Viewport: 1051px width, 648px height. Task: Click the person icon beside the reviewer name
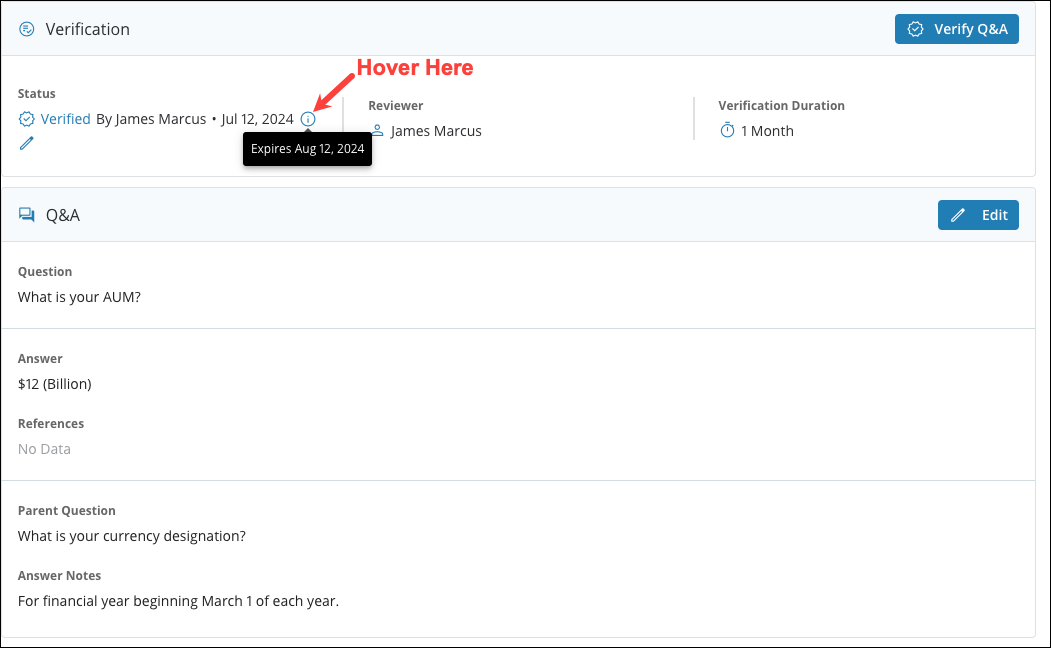(377, 131)
